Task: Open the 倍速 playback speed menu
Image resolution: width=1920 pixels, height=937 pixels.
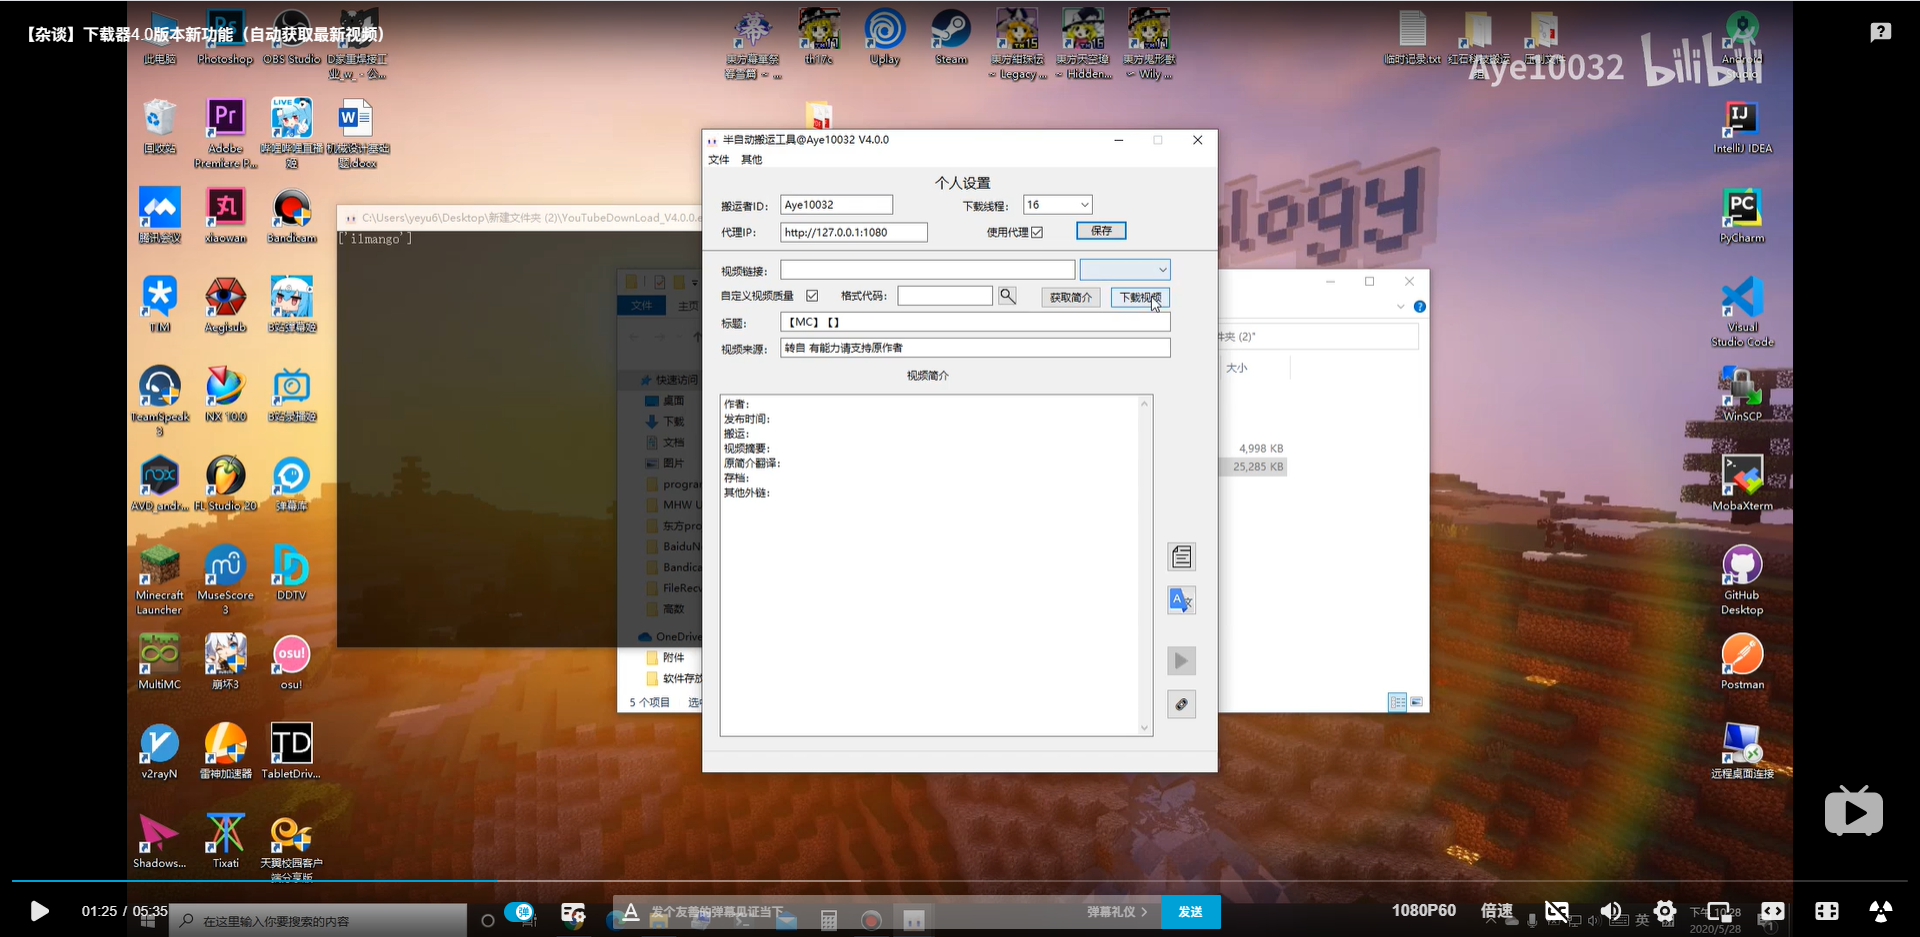Action: pos(1497,911)
